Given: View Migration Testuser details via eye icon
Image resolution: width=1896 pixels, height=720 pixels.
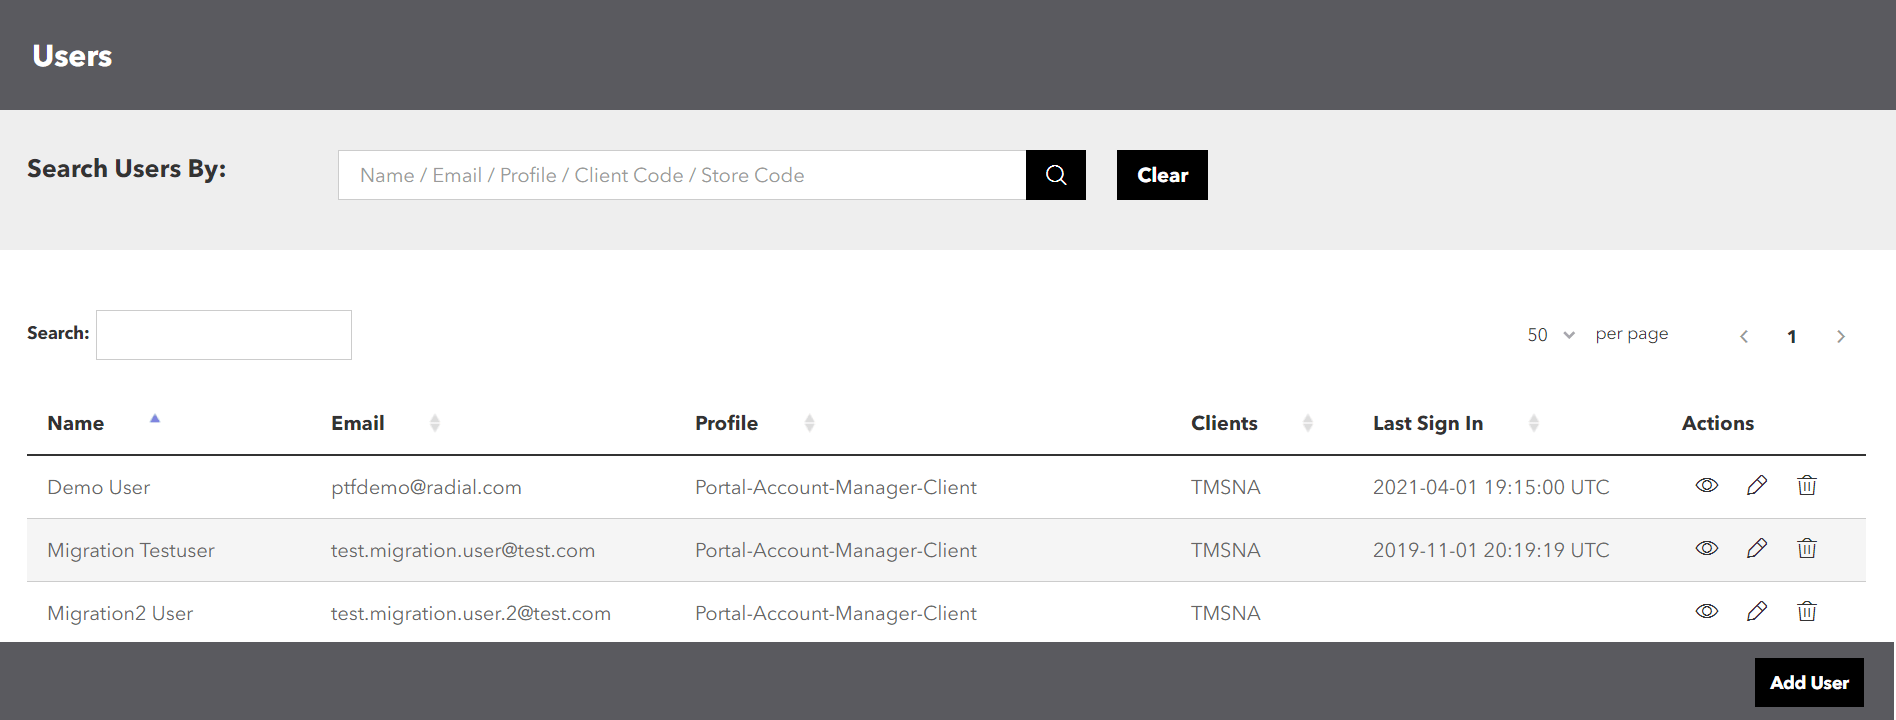Looking at the screenshot, I should tap(1706, 549).
